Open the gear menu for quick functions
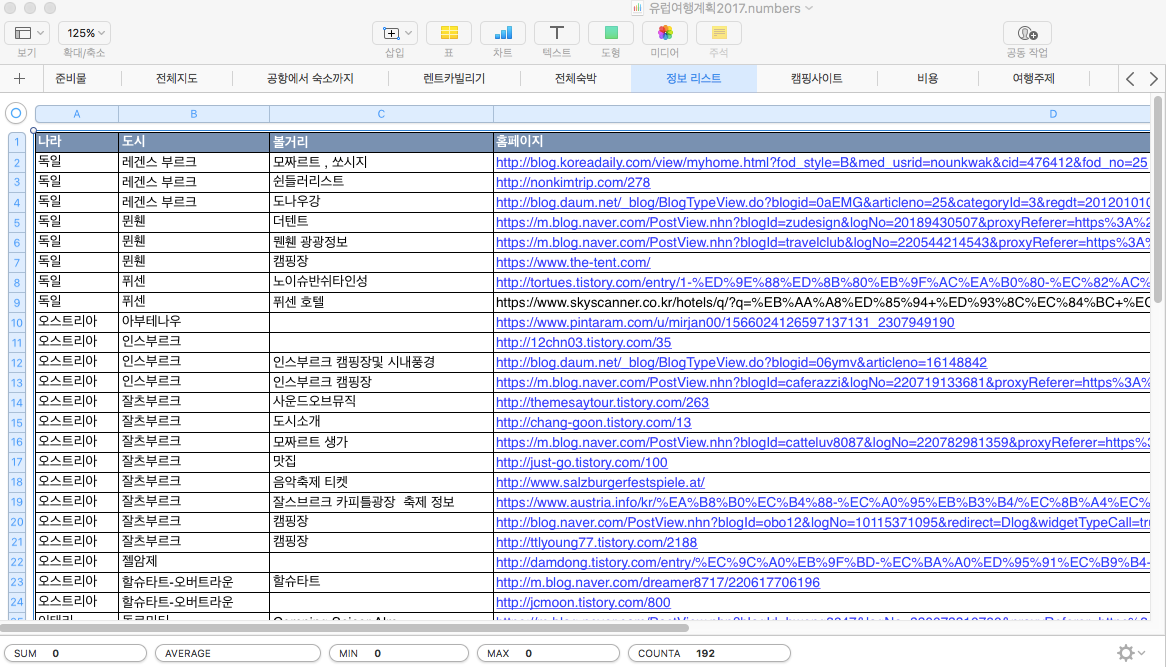The height and width of the screenshot is (667, 1166). pyautogui.click(x=1130, y=653)
